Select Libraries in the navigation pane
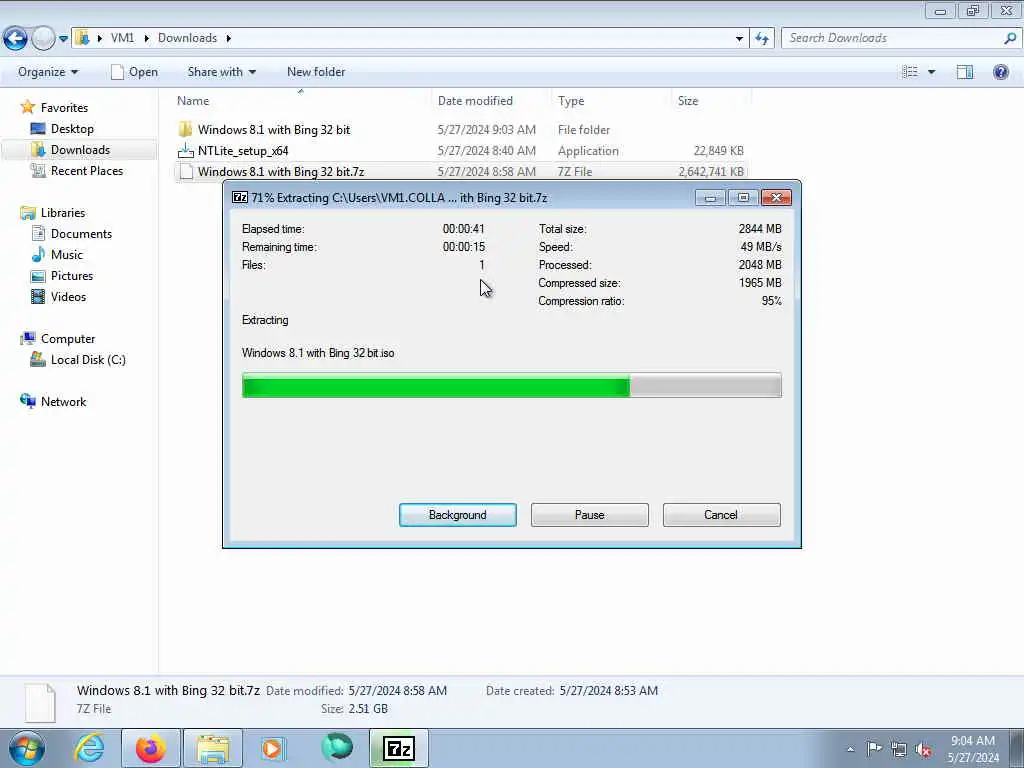This screenshot has height=768, width=1024. click(x=63, y=213)
